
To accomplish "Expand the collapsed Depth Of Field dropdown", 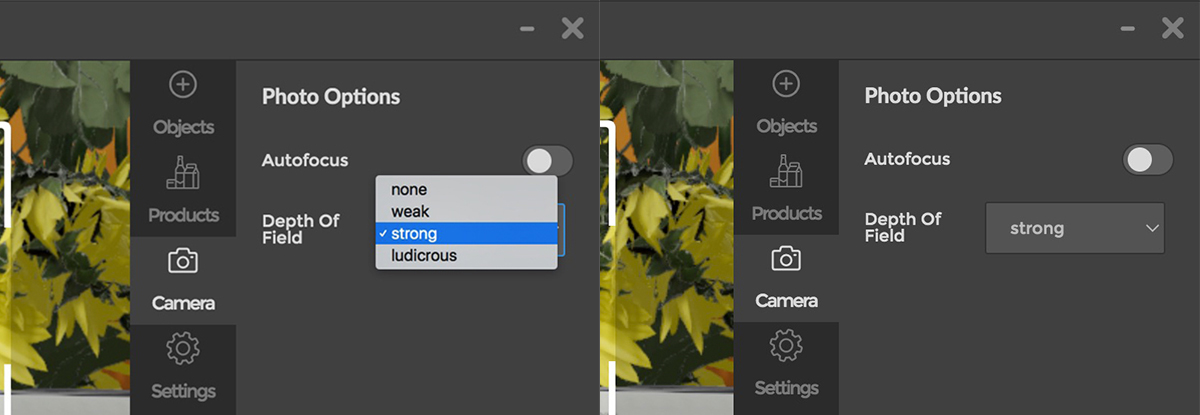I will coord(1074,228).
